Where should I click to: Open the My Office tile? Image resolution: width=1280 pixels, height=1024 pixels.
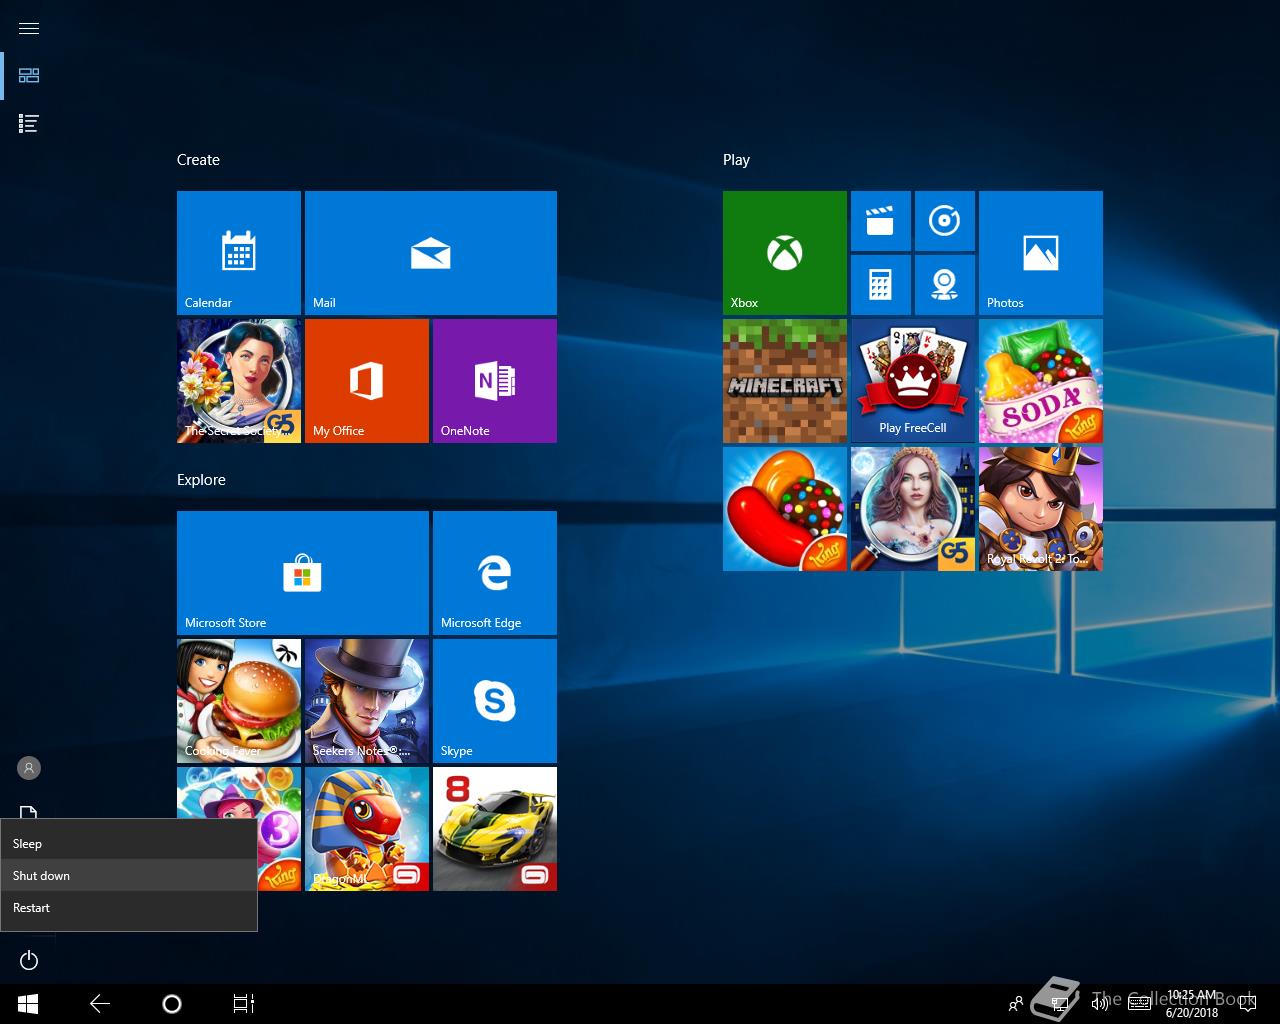367,381
